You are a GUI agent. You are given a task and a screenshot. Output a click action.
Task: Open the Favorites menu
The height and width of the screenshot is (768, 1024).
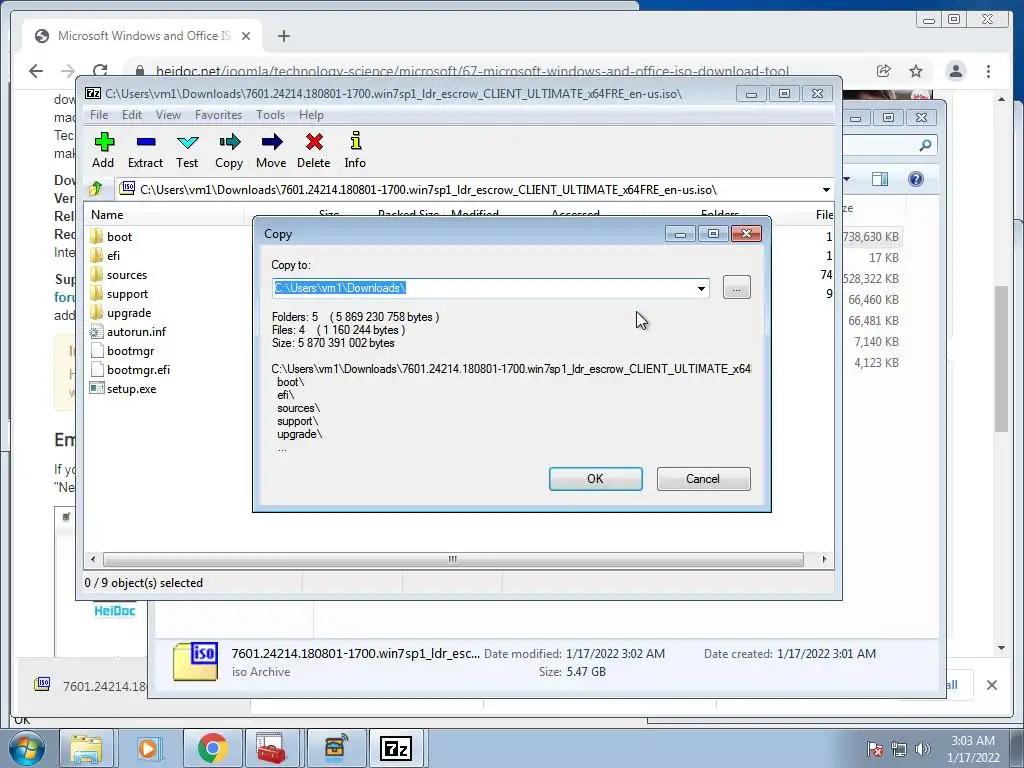tap(218, 114)
